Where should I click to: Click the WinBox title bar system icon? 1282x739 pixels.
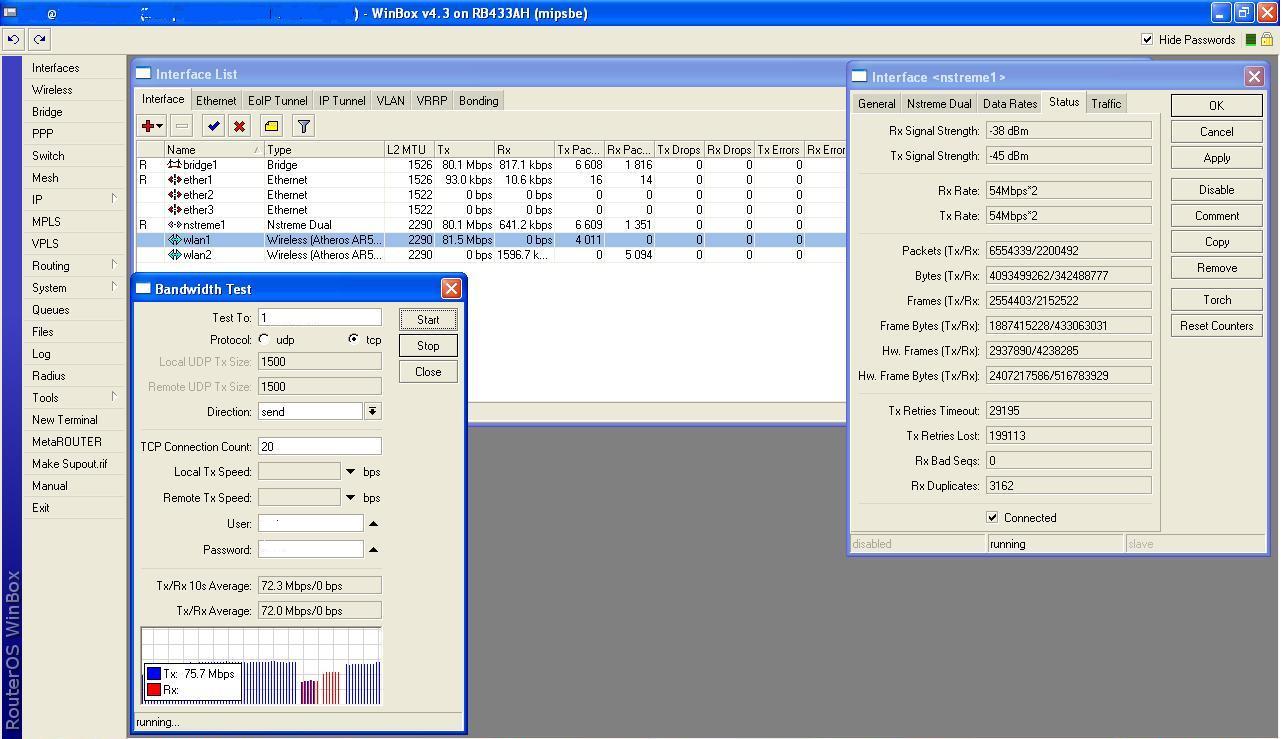click(11, 13)
